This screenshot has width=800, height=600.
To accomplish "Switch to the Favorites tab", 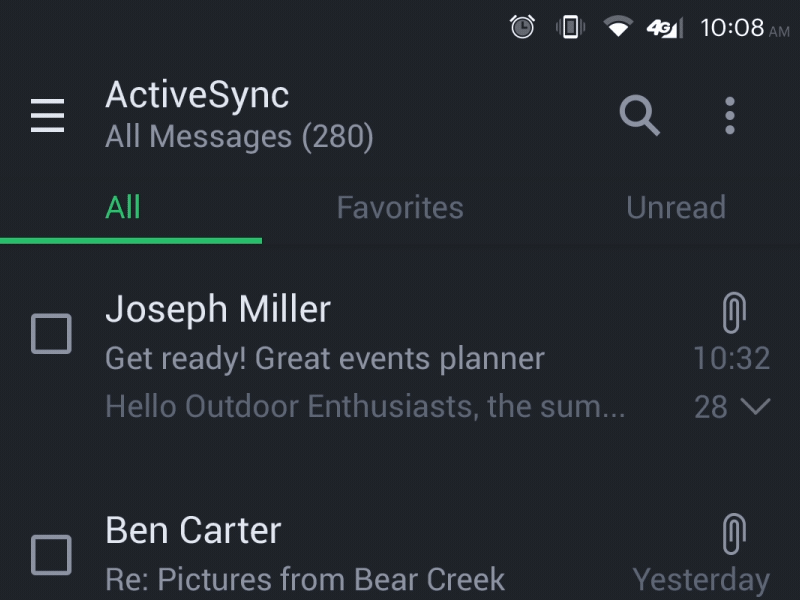I will [x=399, y=207].
